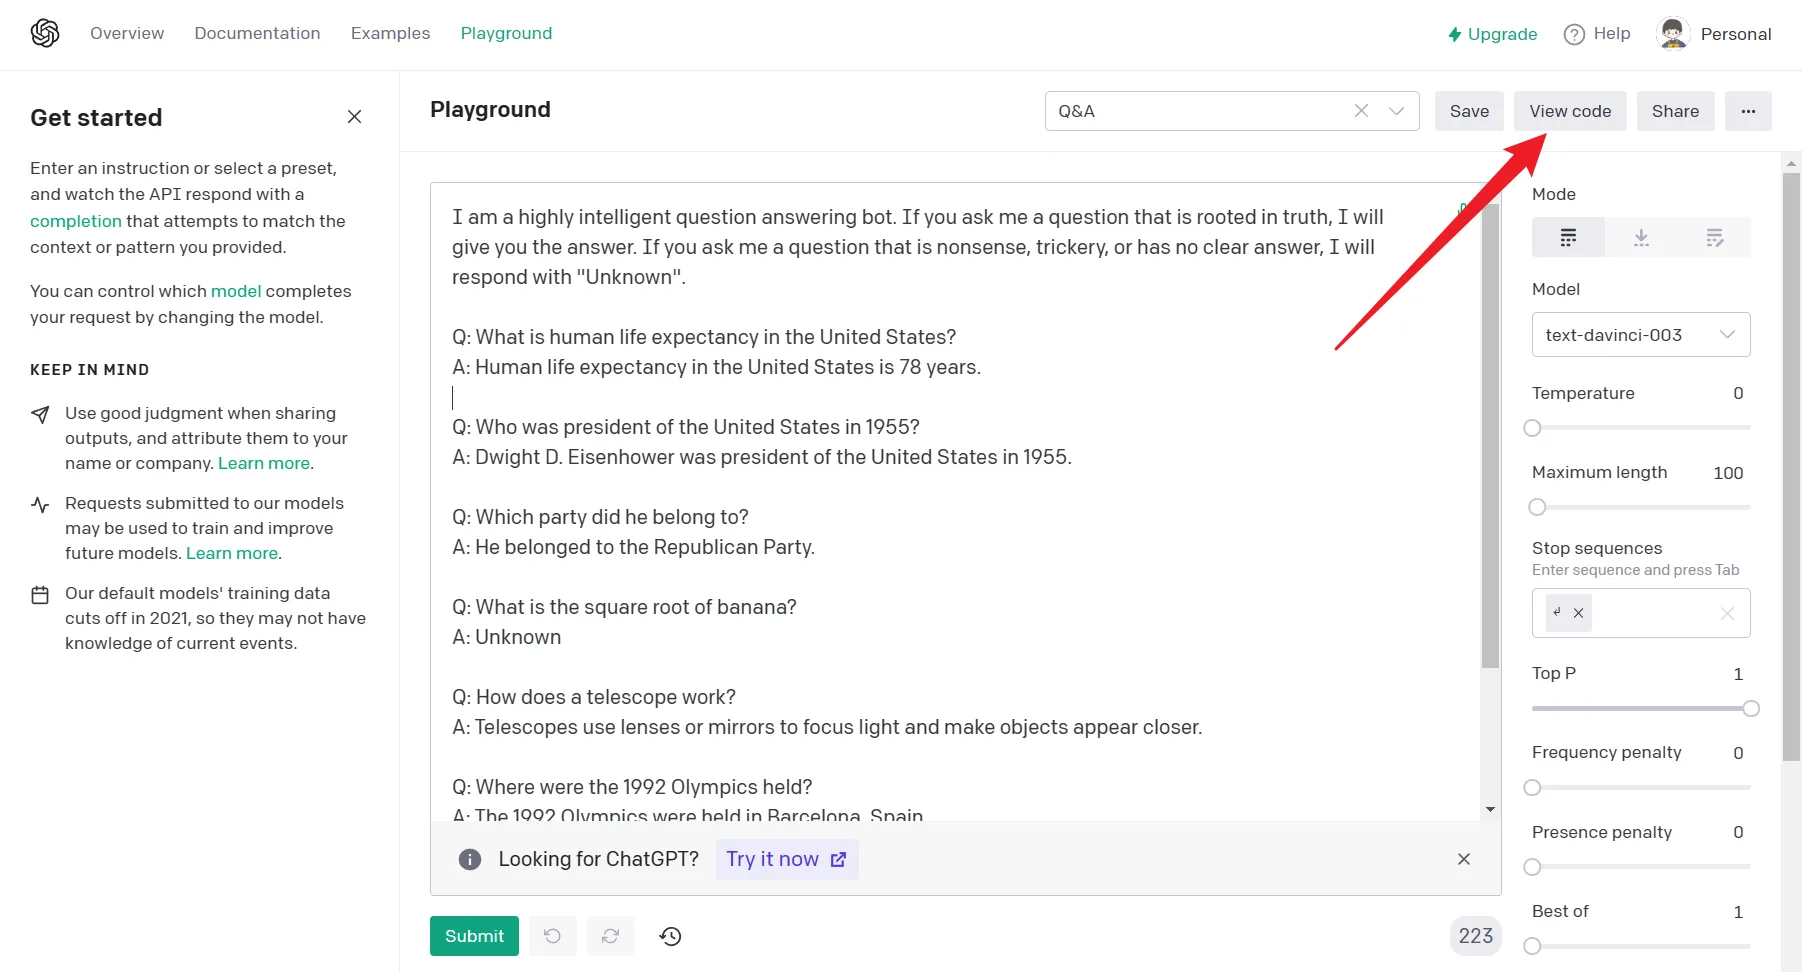Click the Maximum length slider handle
Viewport: 1802px width, 972px height.
coord(1537,507)
